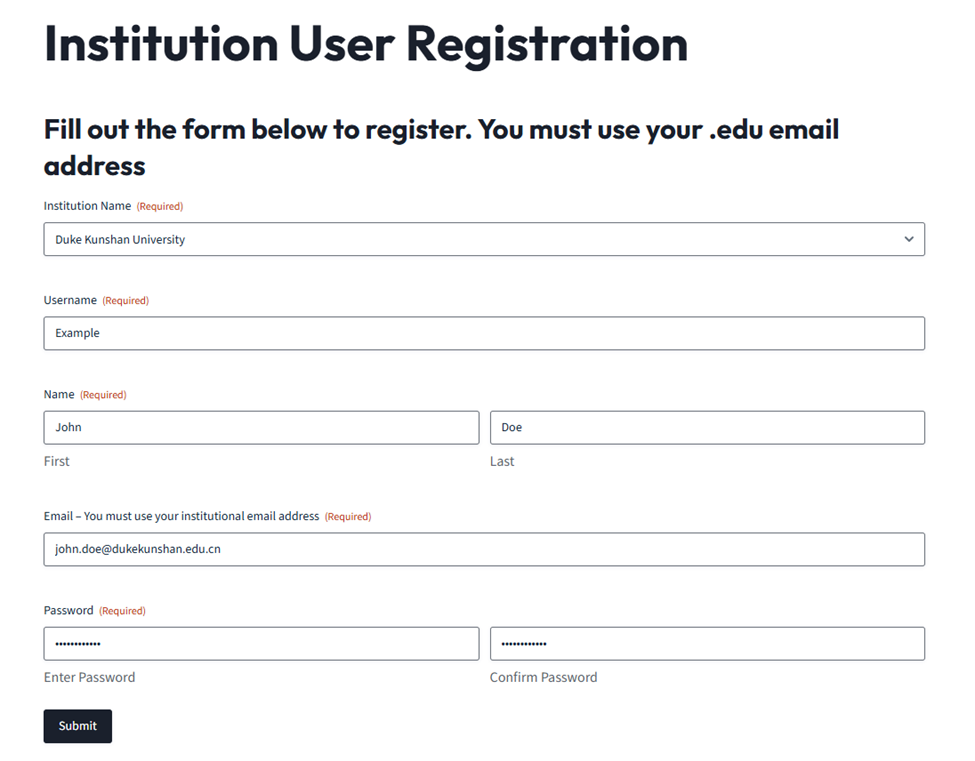975x761 pixels.
Task: Click the "Institution User Registration" page heading
Action: [366, 44]
